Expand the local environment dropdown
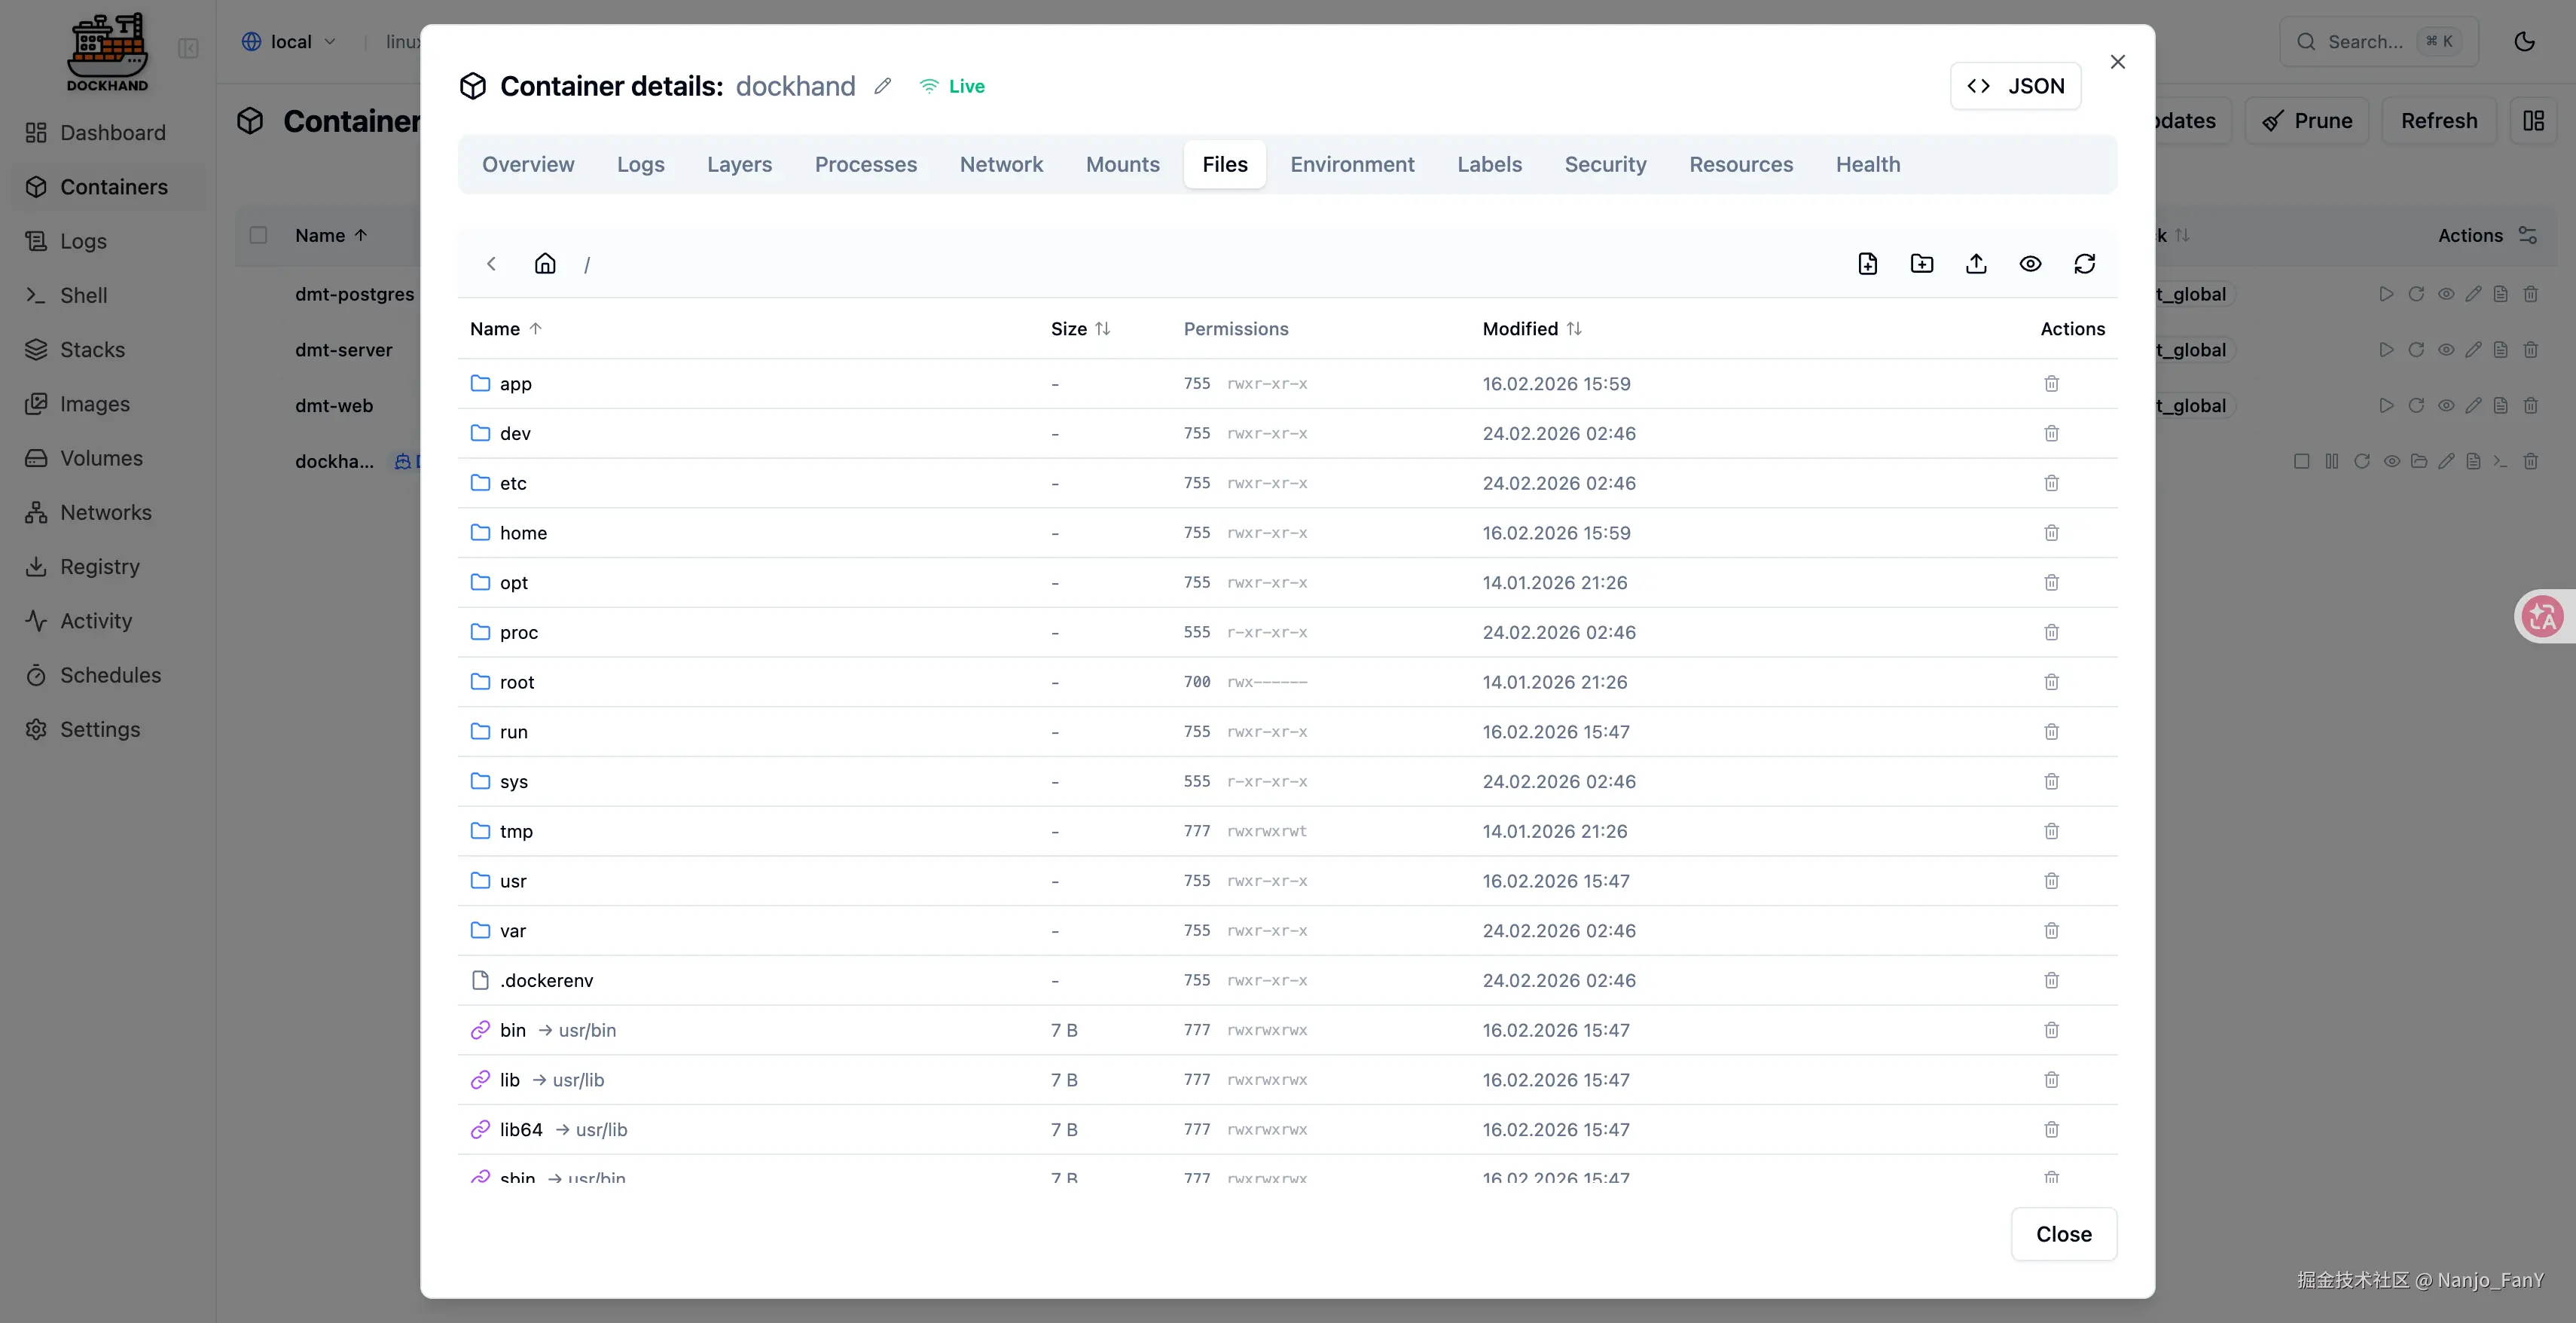Screen dimensions: 2576x1323 point(289,42)
